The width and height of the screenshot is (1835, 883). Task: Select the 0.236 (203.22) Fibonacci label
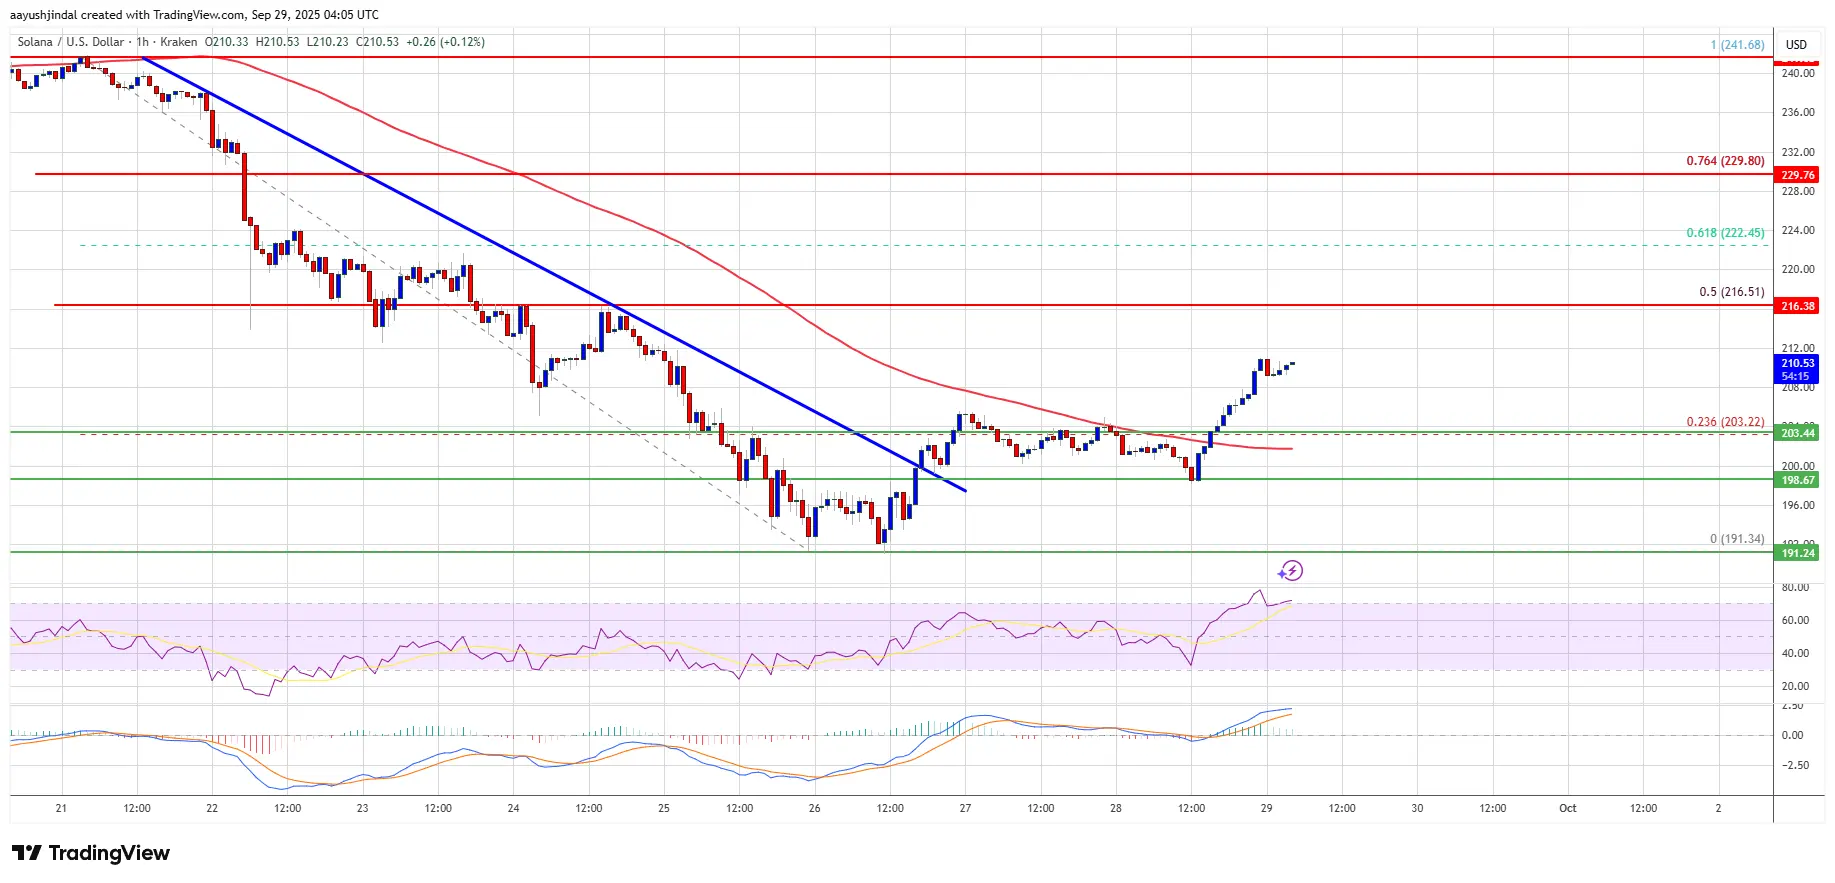(x=1725, y=422)
